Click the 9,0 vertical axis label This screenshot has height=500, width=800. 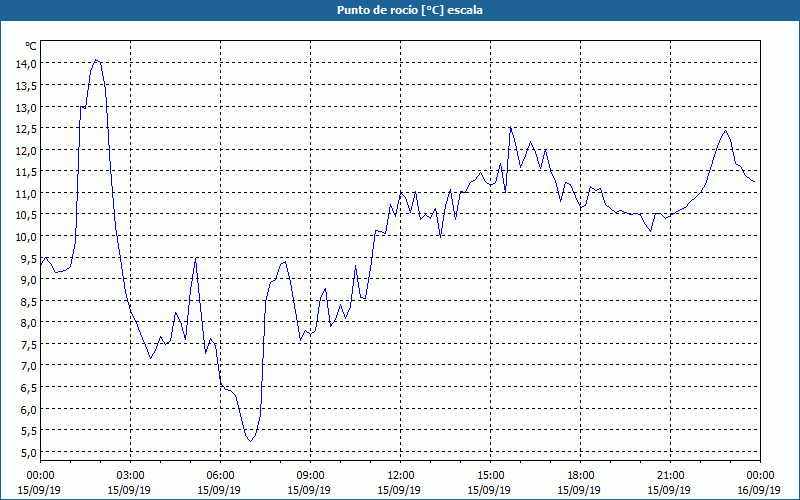pyautogui.click(x=29, y=280)
